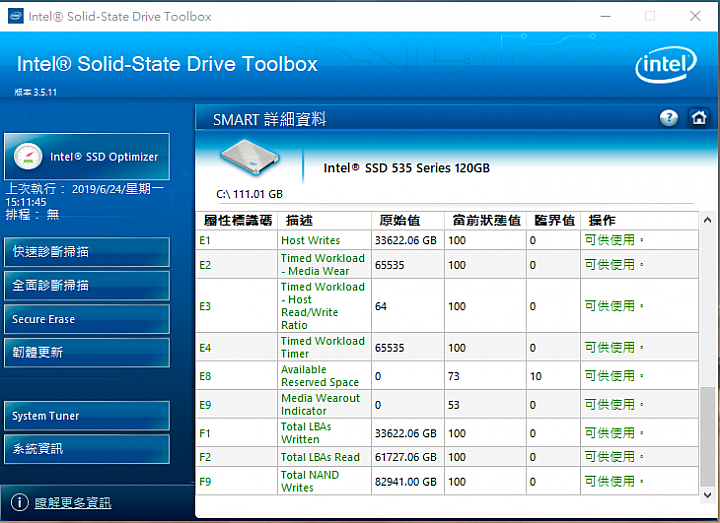Click 可供使用 action in E9 row
Viewport: 720px width, 523px height.
click(613, 405)
